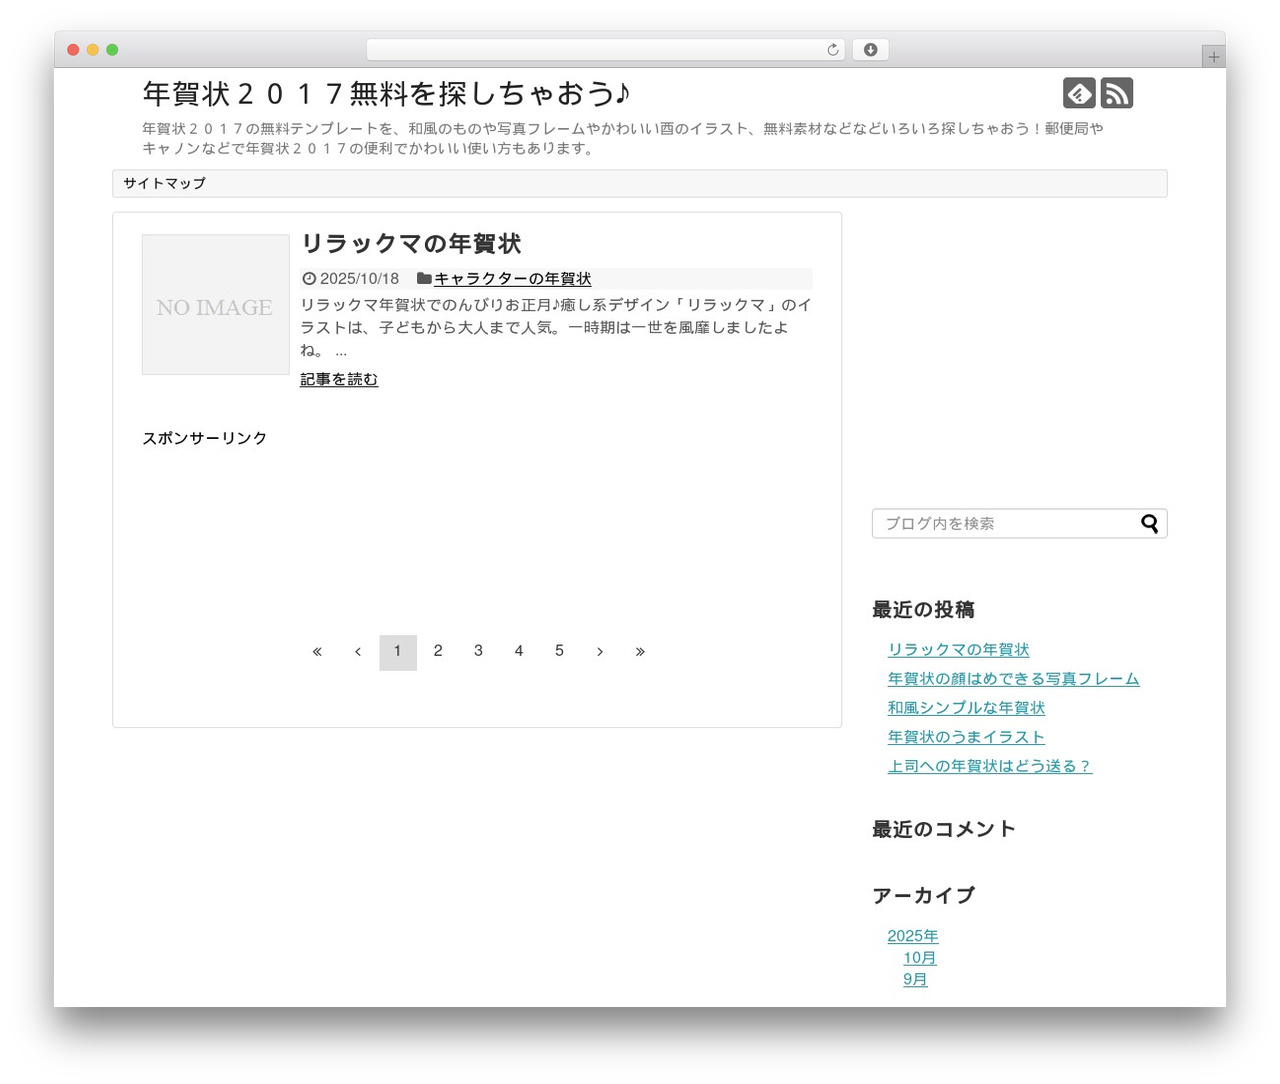
Task: Open post title リラックマの年賀状
Action: pyautogui.click(x=411, y=244)
